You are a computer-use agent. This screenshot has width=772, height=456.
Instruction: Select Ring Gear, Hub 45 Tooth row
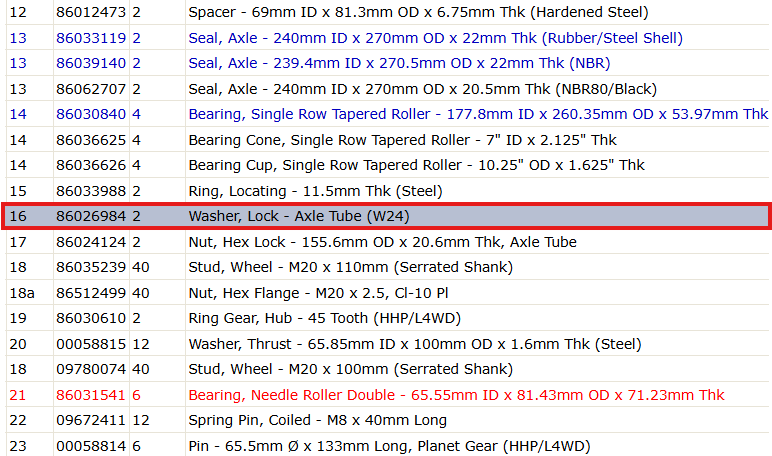click(x=387, y=318)
